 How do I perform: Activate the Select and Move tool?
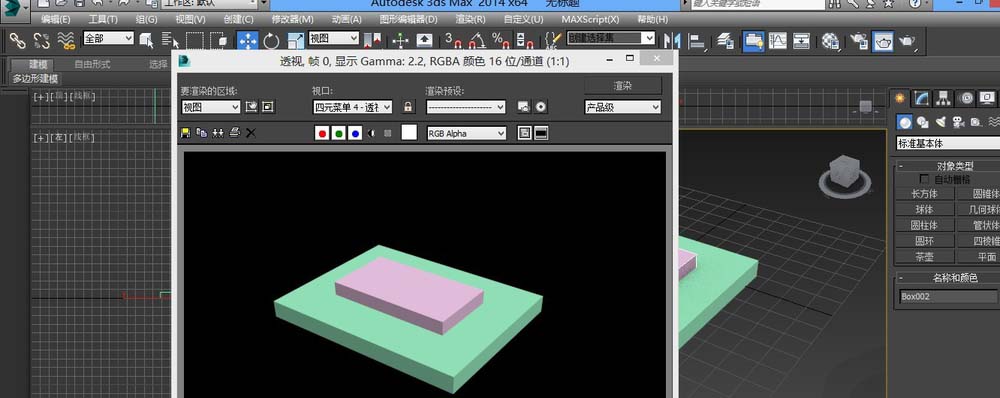(247, 41)
